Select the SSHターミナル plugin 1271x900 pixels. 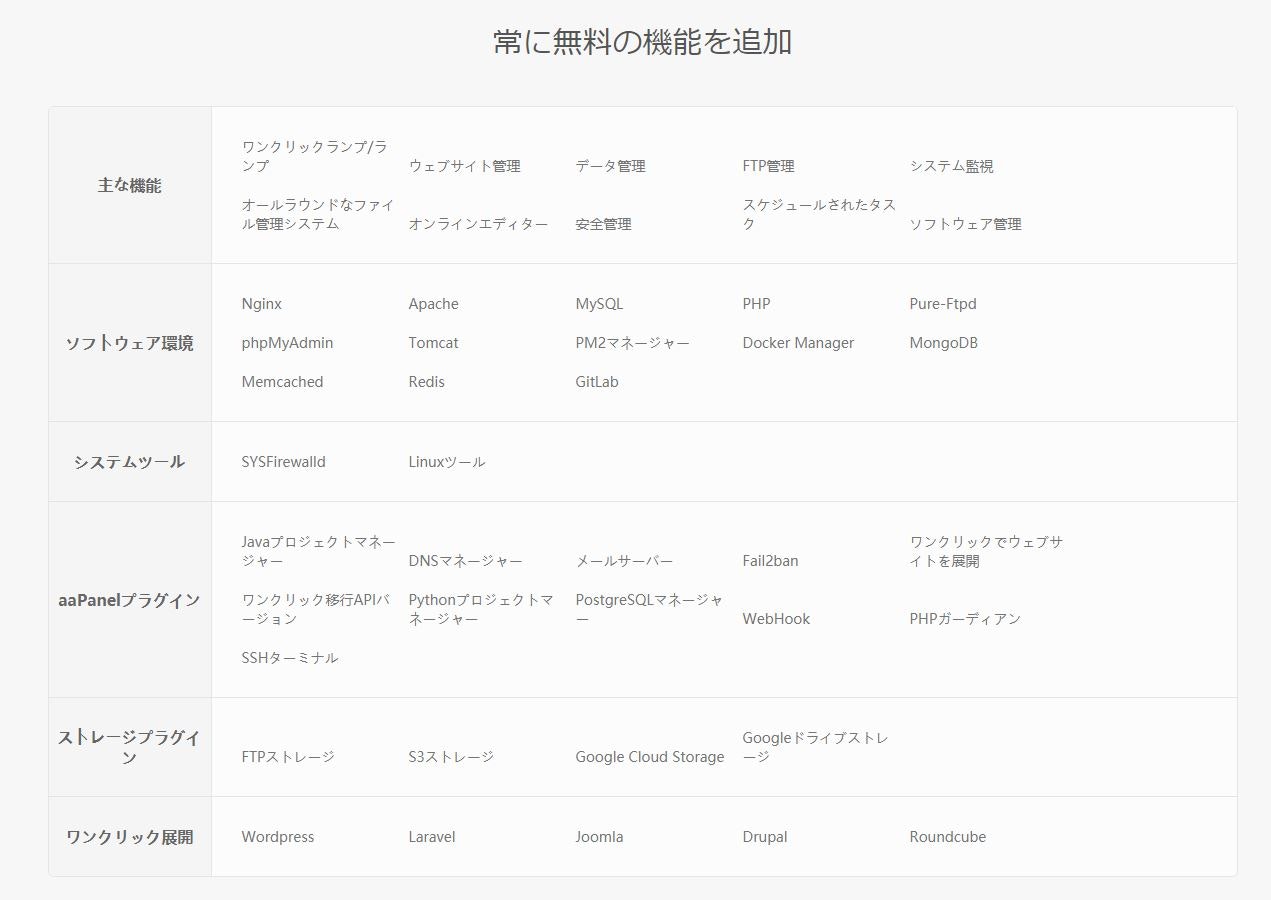point(289,657)
